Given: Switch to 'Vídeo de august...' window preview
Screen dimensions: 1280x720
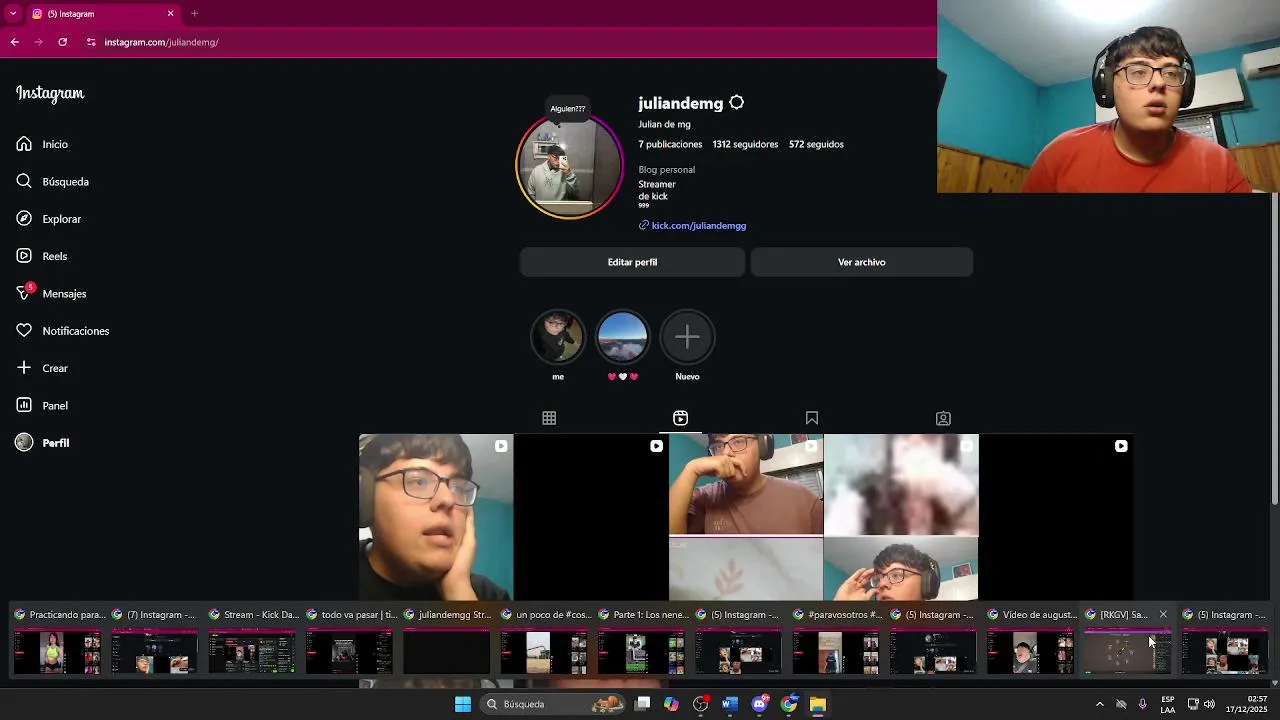Looking at the screenshot, I should point(1031,643).
